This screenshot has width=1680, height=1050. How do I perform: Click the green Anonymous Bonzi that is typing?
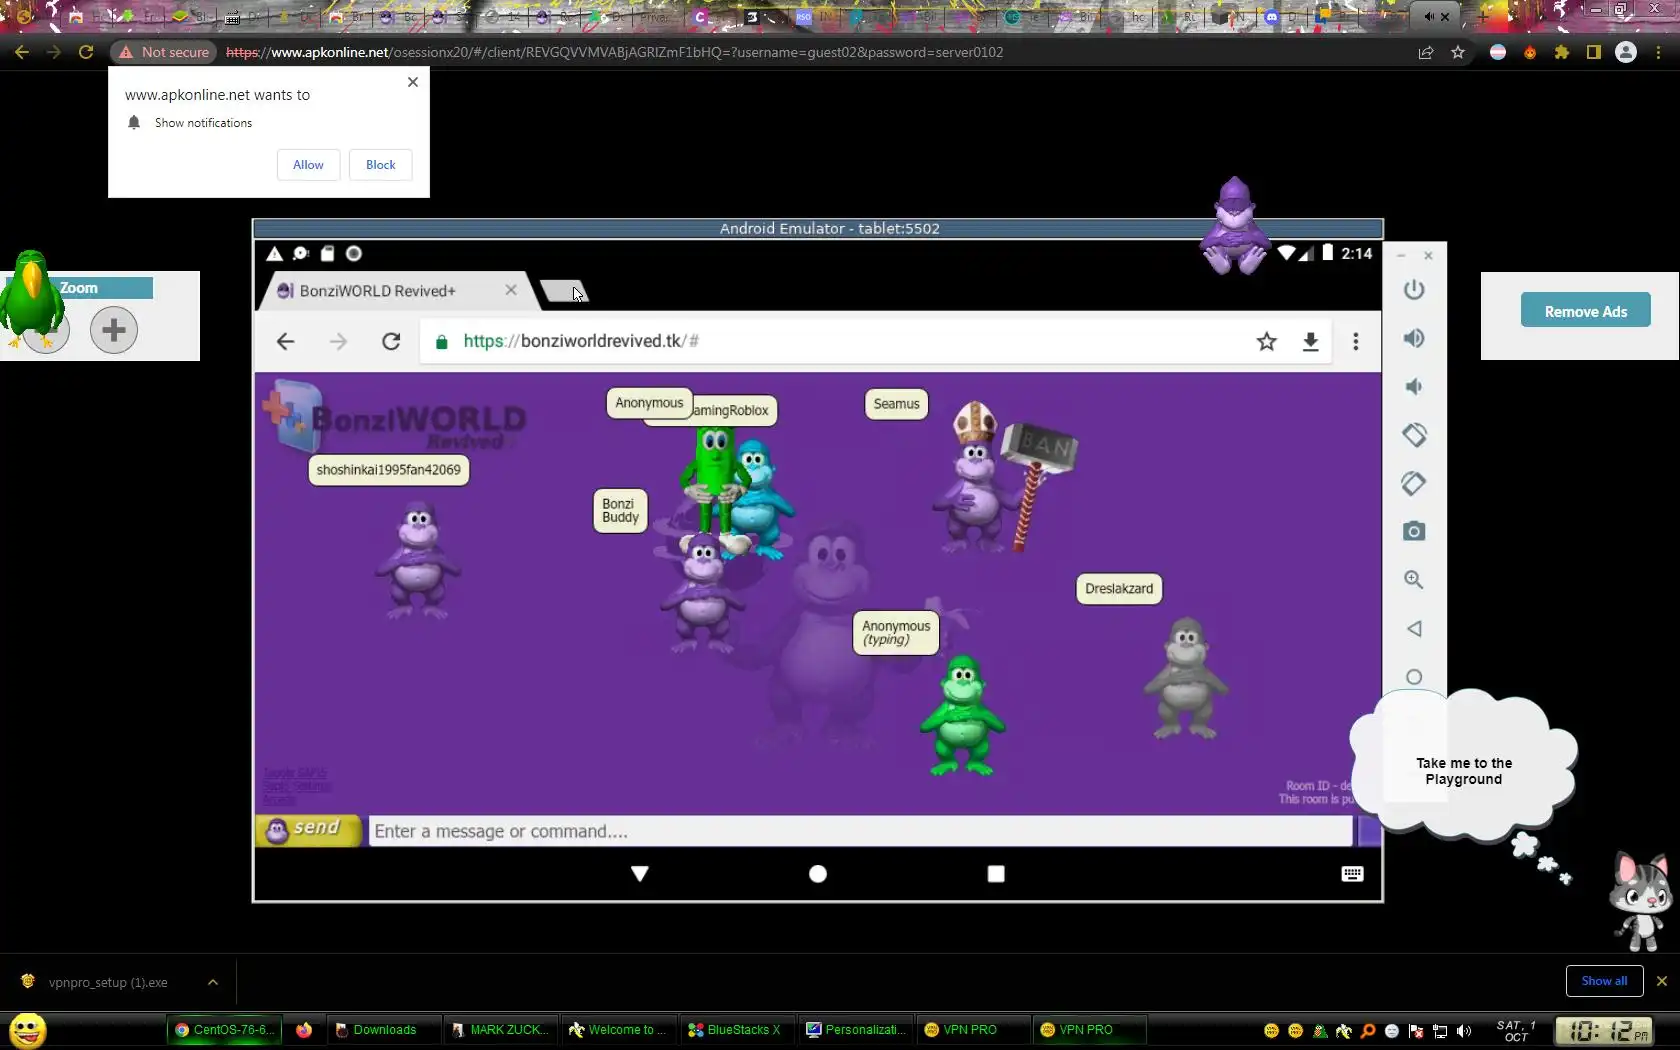click(x=963, y=716)
